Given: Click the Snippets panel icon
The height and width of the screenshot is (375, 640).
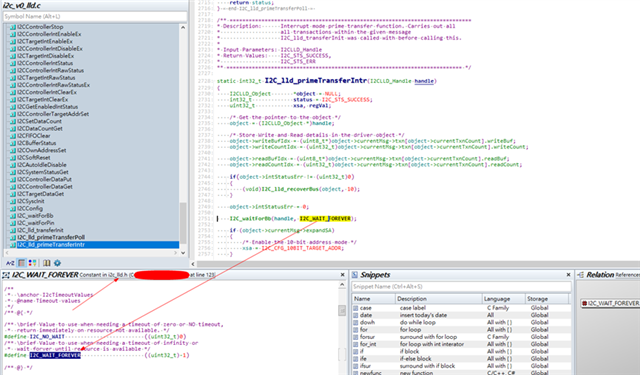Looking at the screenshot, I should click(355, 275).
